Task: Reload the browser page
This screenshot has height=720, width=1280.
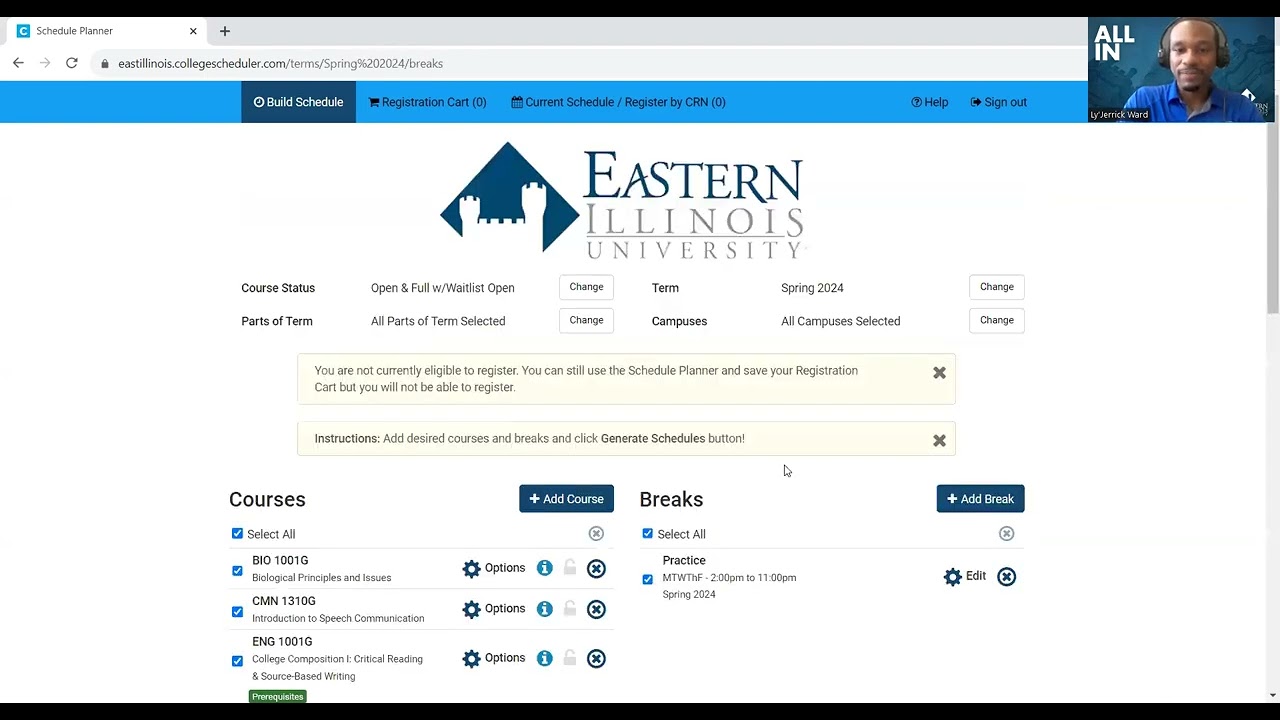Action: [72, 63]
